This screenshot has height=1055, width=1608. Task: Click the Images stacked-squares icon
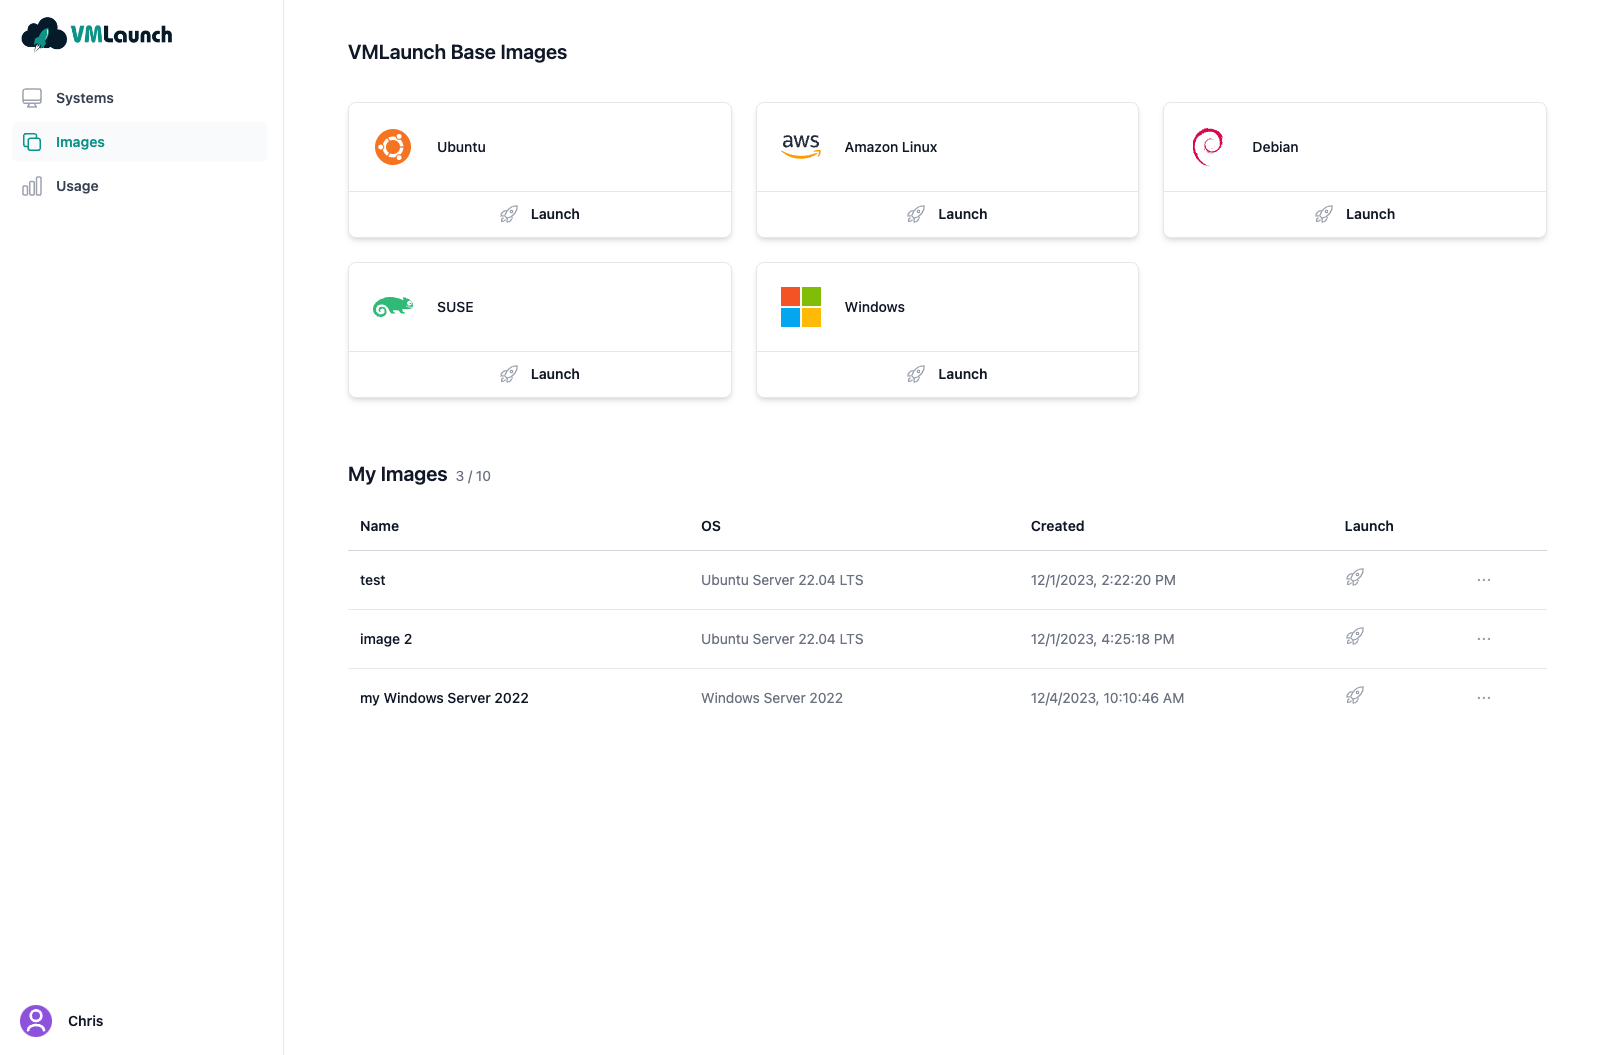coord(32,142)
